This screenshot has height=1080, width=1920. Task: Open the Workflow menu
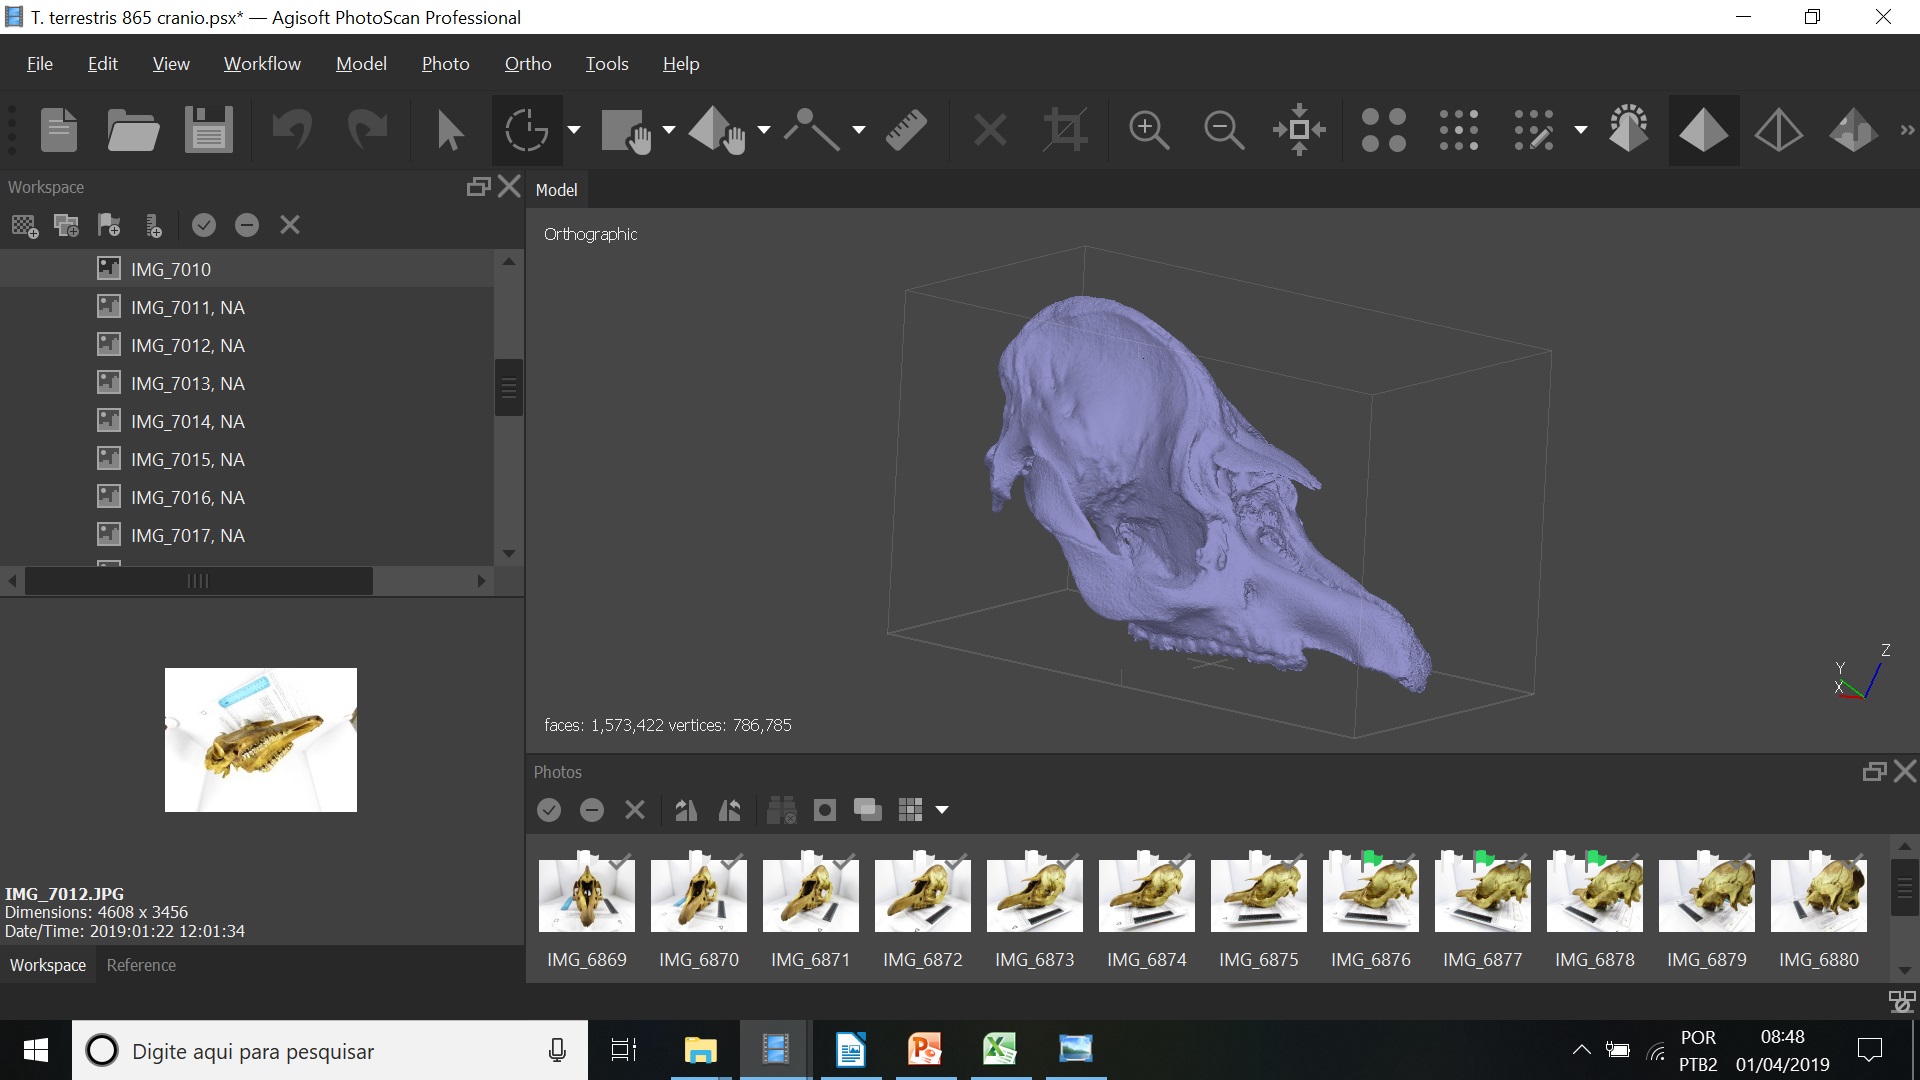262,64
